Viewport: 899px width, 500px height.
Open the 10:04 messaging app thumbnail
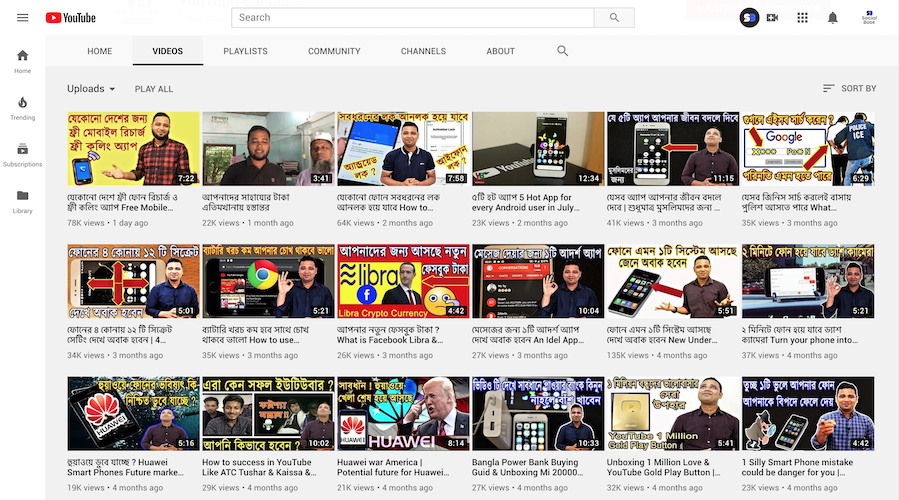(x=538, y=281)
